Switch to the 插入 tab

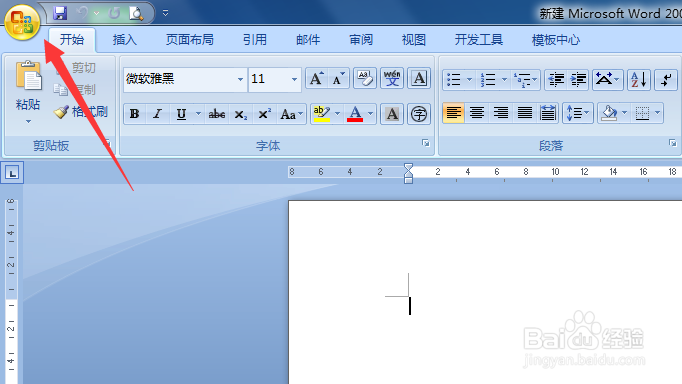coord(125,40)
